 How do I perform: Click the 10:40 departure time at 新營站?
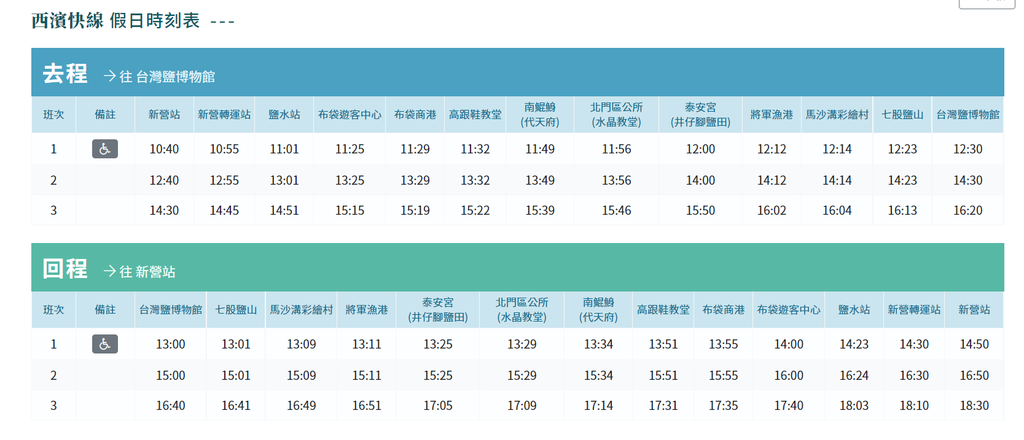pyautogui.click(x=164, y=149)
